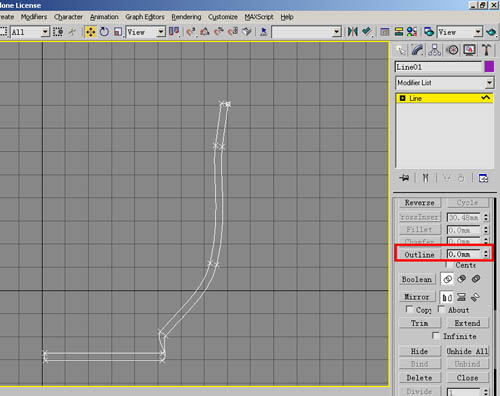Click the Extend button
Screen dimensions: 500x396
467,323
